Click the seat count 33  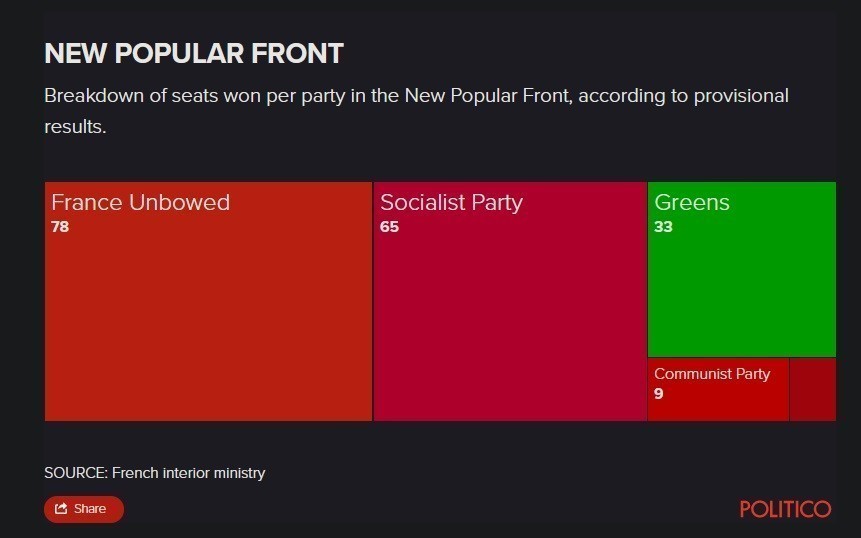pos(663,227)
